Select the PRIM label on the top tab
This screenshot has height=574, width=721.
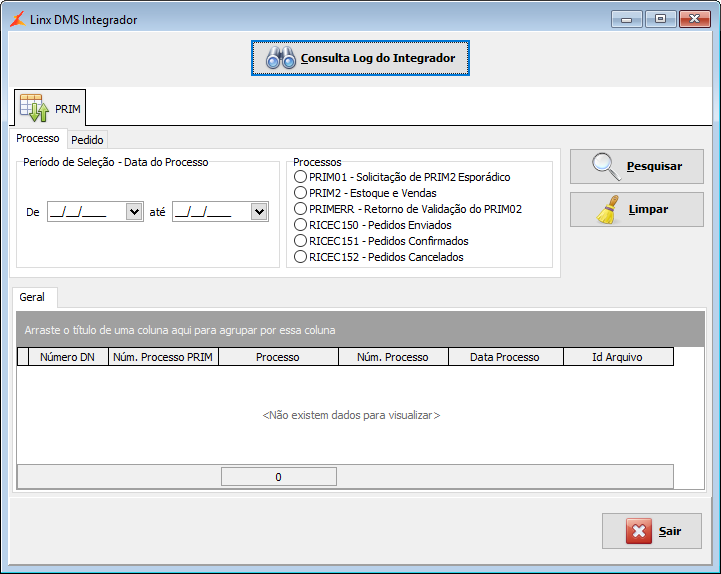tap(68, 109)
